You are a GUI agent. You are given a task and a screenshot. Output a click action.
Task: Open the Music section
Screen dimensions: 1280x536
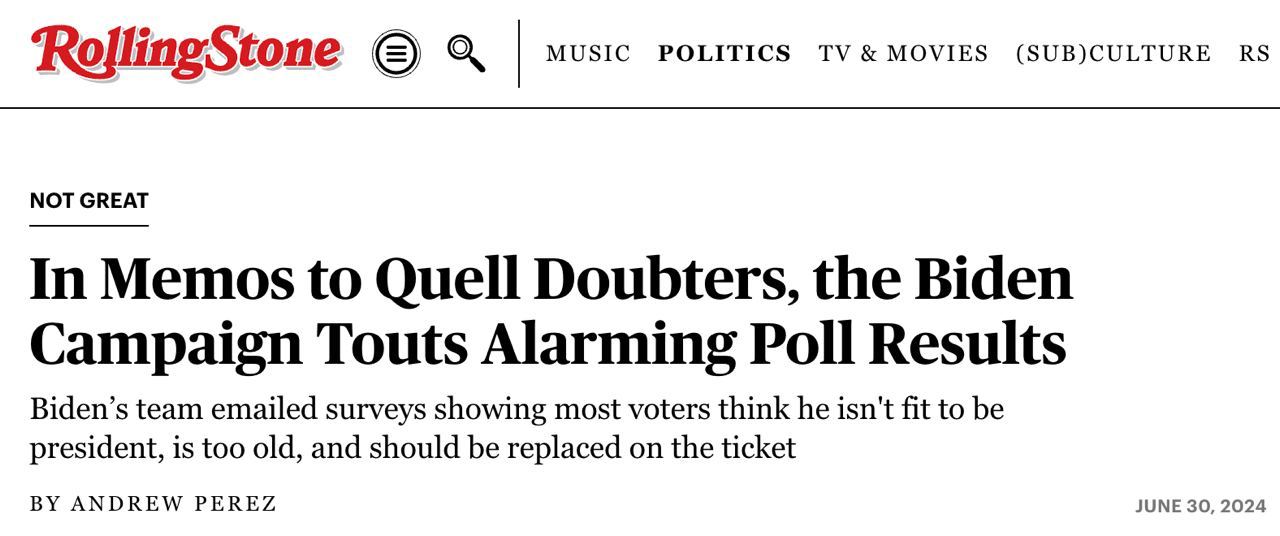click(588, 53)
